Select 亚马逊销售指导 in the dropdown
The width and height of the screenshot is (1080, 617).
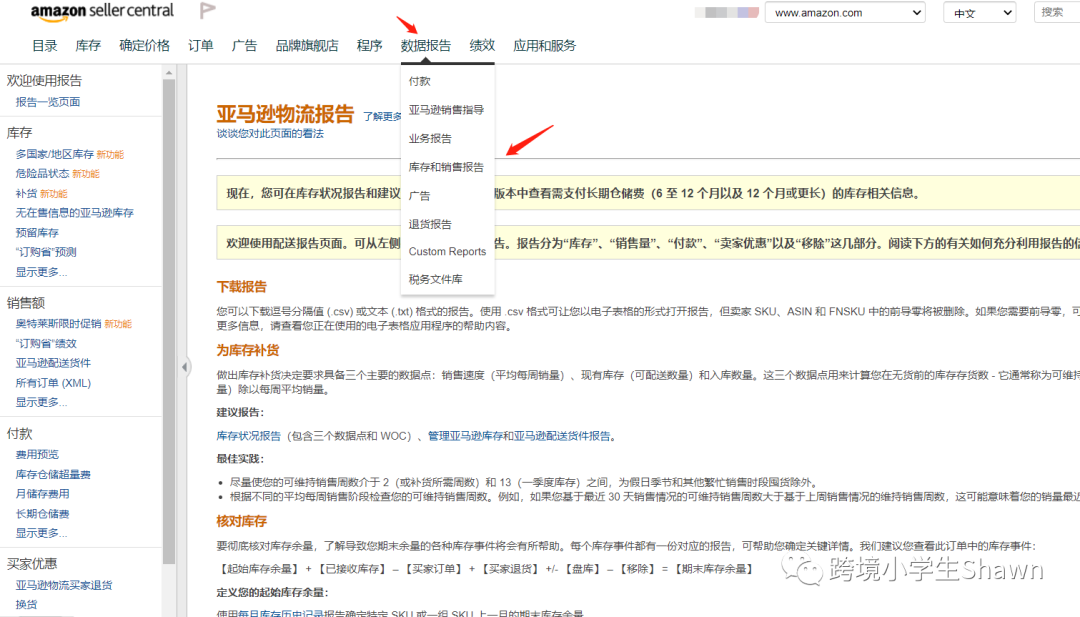[x=446, y=109]
